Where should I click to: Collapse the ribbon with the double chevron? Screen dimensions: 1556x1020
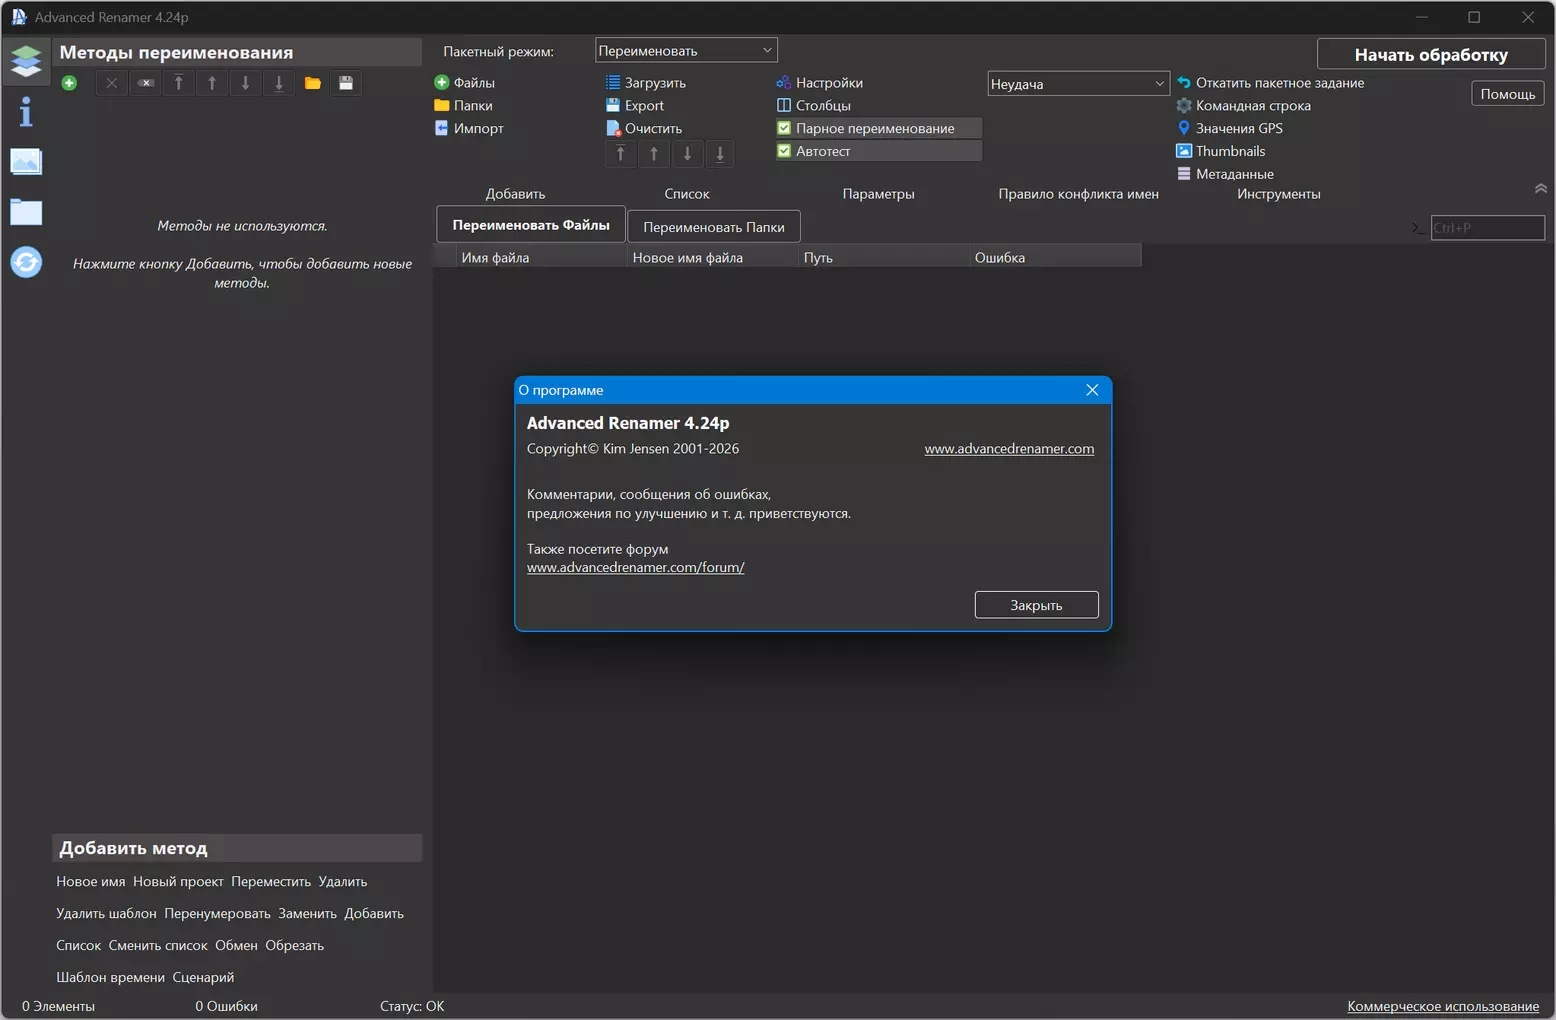point(1540,189)
